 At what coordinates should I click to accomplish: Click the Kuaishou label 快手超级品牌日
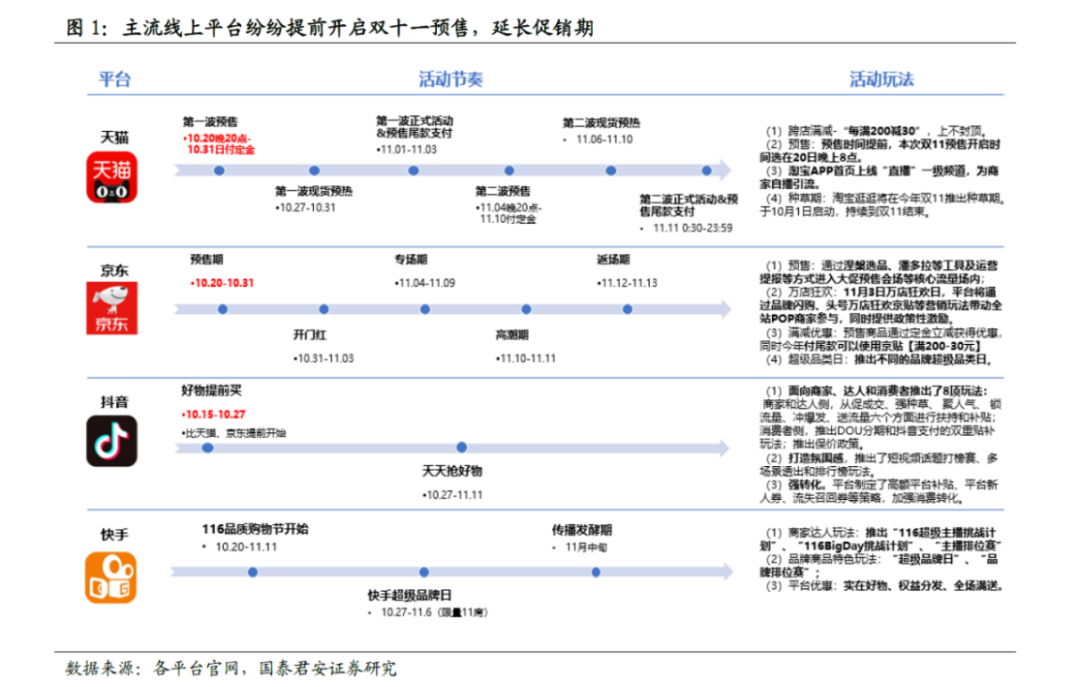[x=410, y=595]
